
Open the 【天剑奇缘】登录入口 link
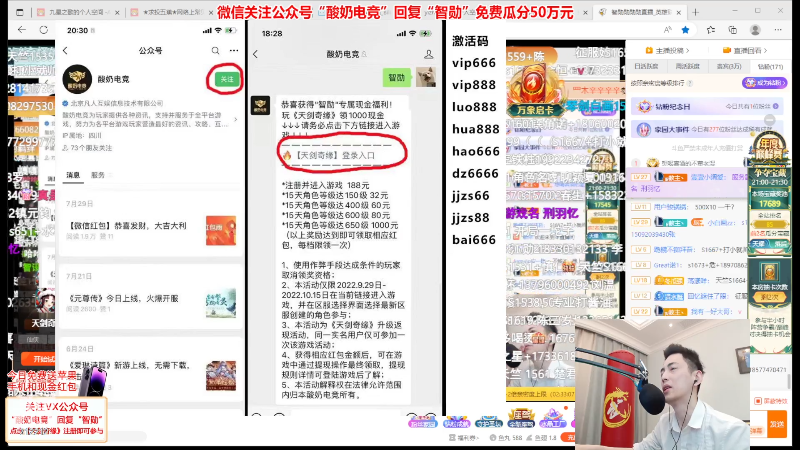[336, 155]
